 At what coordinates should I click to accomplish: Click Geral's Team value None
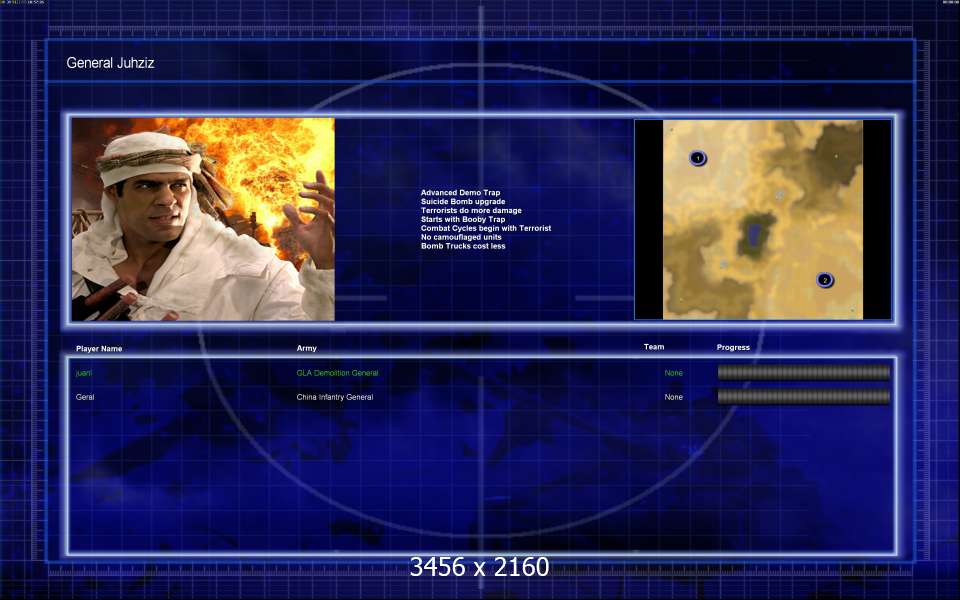(674, 397)
